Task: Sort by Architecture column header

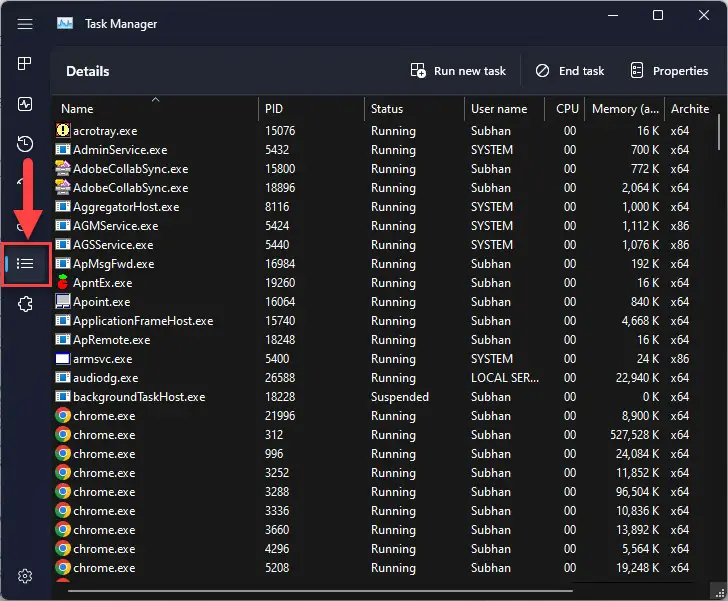Action: pyautogui.click(x=690, y=109)
